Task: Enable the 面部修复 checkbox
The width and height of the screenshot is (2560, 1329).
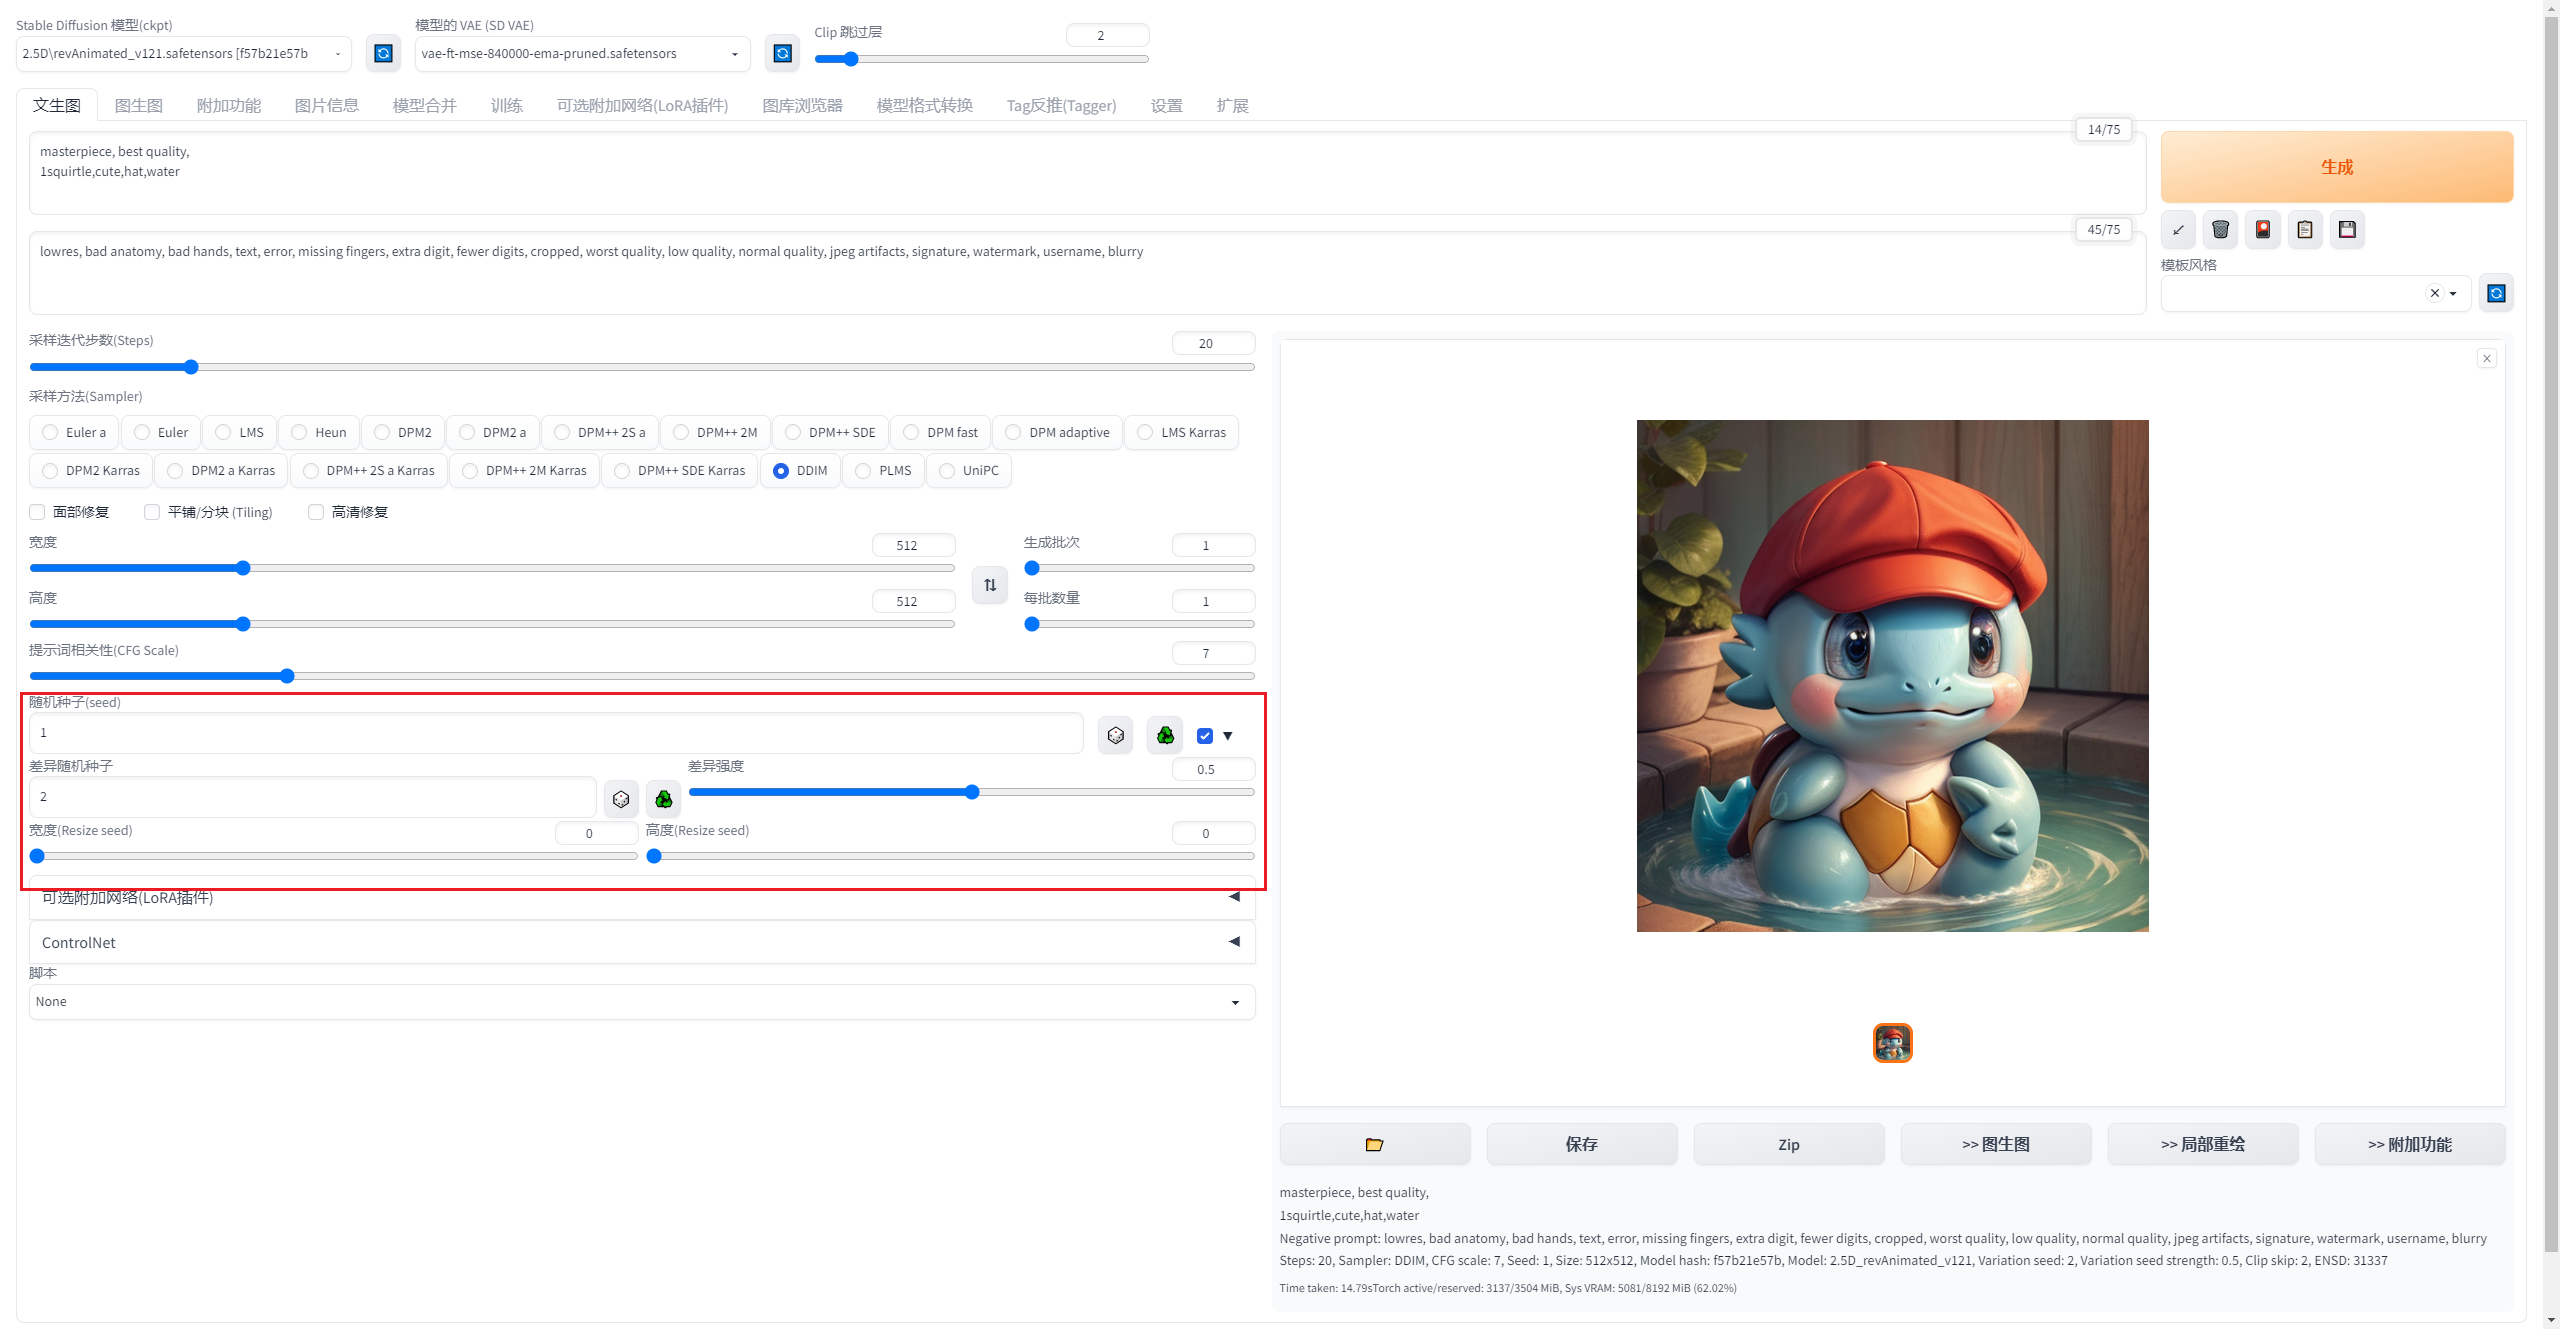Action: click(38, 512)
